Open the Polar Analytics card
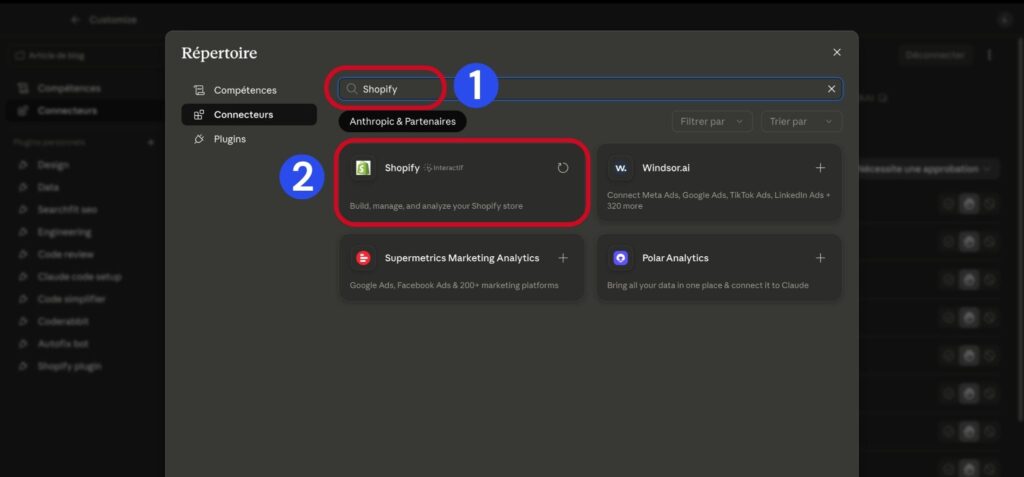 pos(719,268)
